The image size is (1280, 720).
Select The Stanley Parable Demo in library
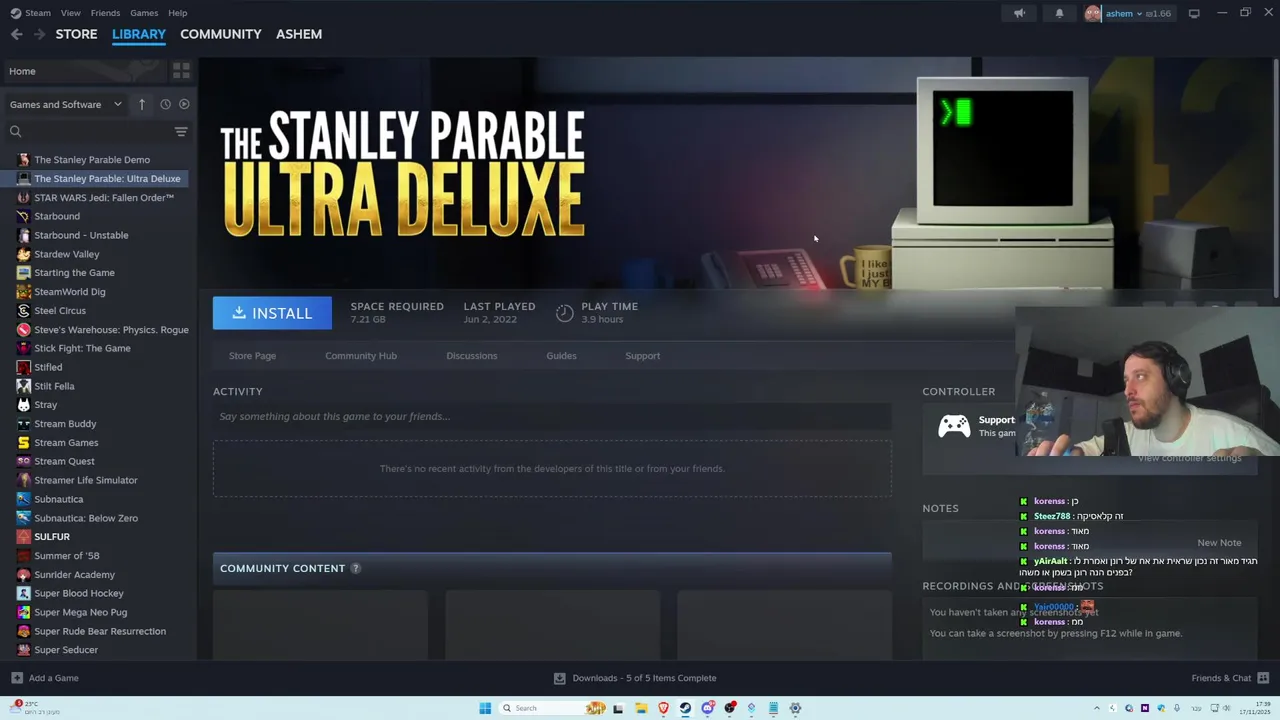coord(92,160)
